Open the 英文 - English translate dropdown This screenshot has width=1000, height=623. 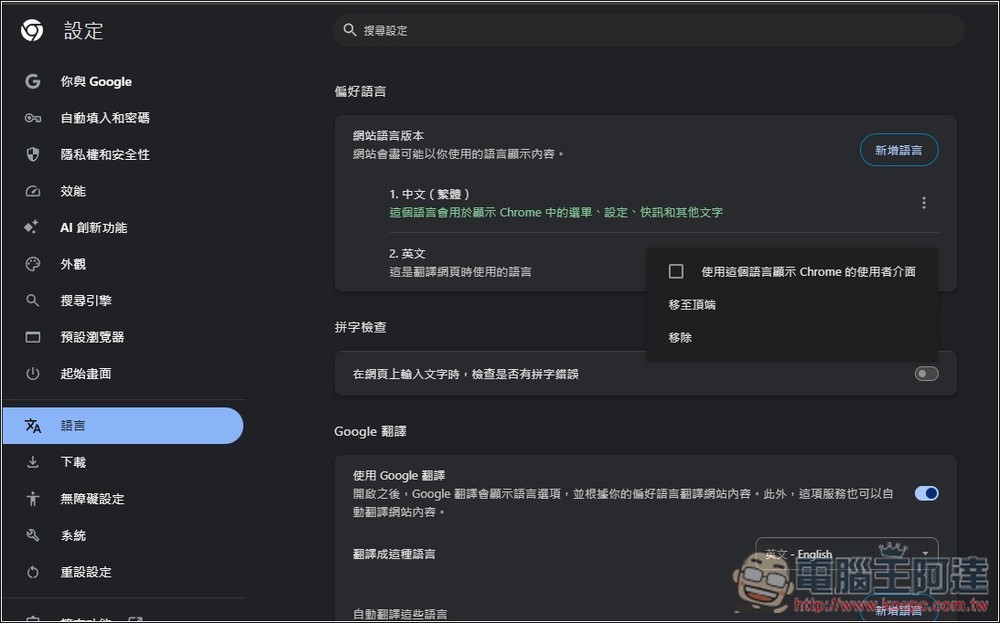pos(846,553)
